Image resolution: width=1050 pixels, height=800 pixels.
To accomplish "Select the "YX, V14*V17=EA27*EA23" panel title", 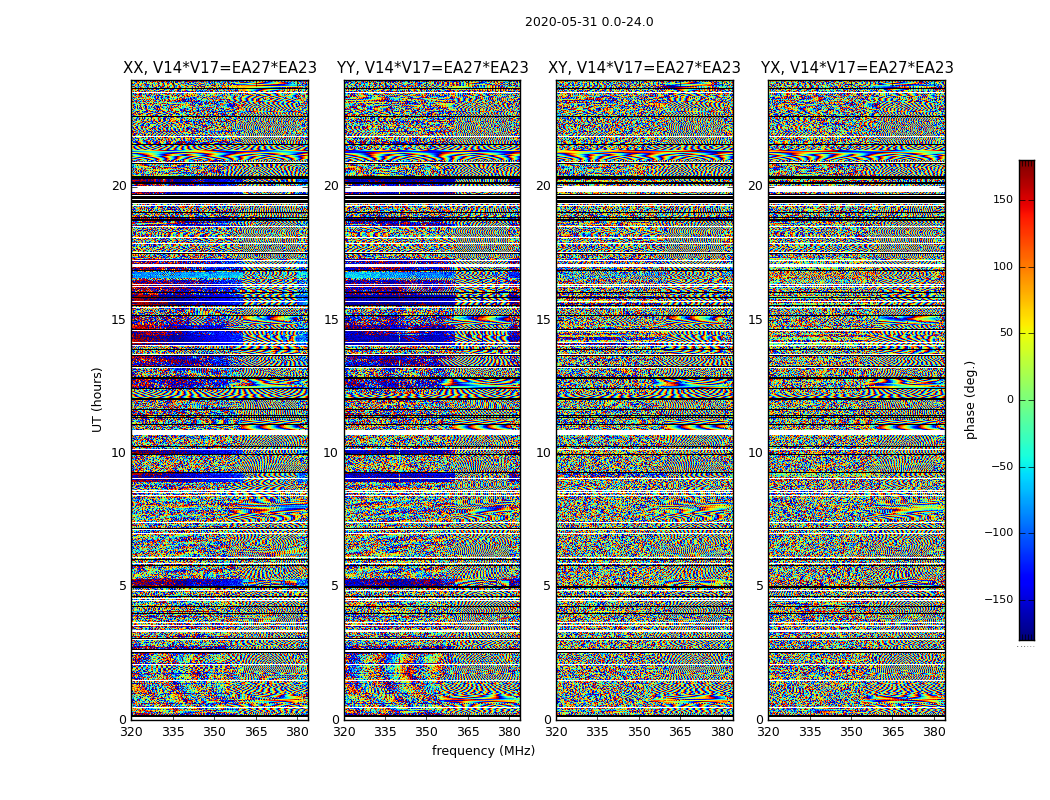I will 857,68.
